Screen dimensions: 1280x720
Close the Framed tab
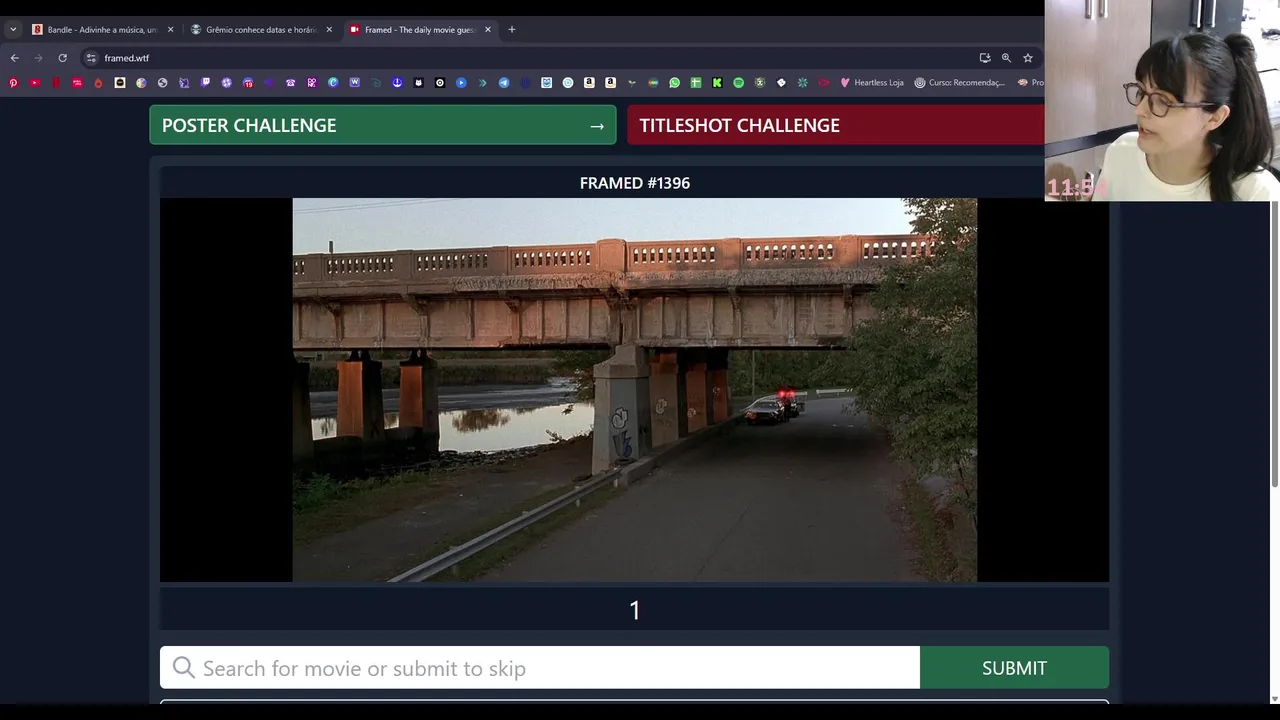[488, 30]
